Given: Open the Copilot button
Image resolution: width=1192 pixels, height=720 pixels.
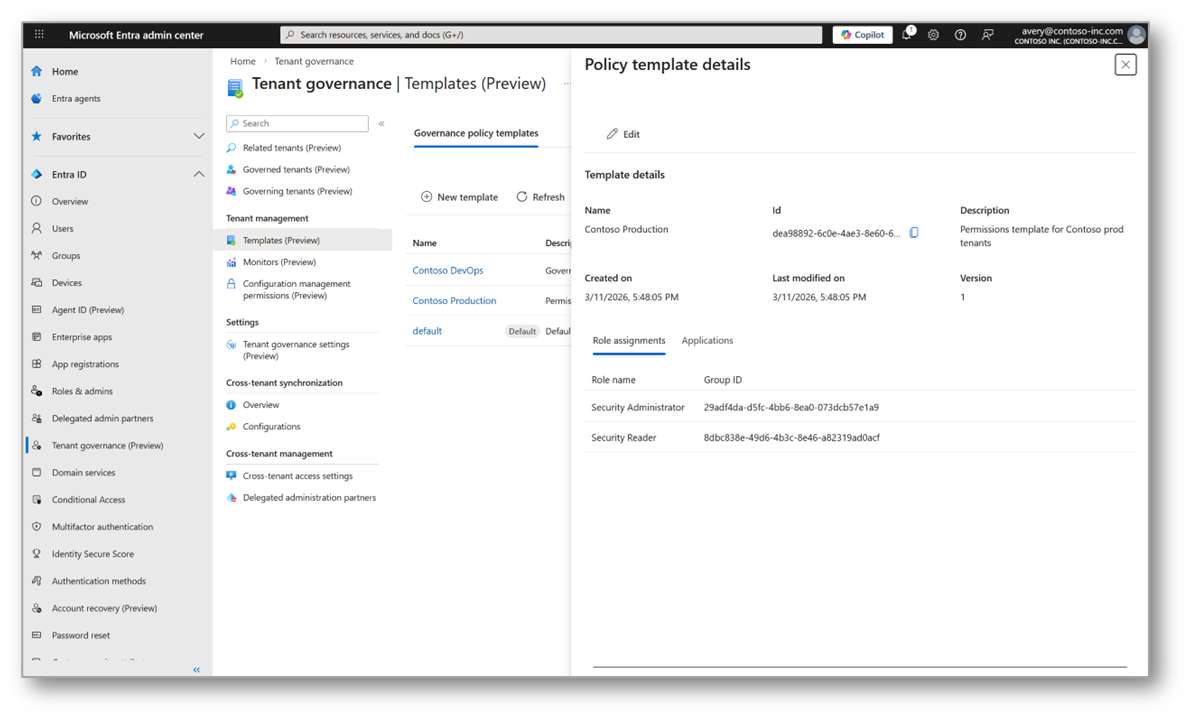Looking at the screenshot, I should (x=862, y=35).
